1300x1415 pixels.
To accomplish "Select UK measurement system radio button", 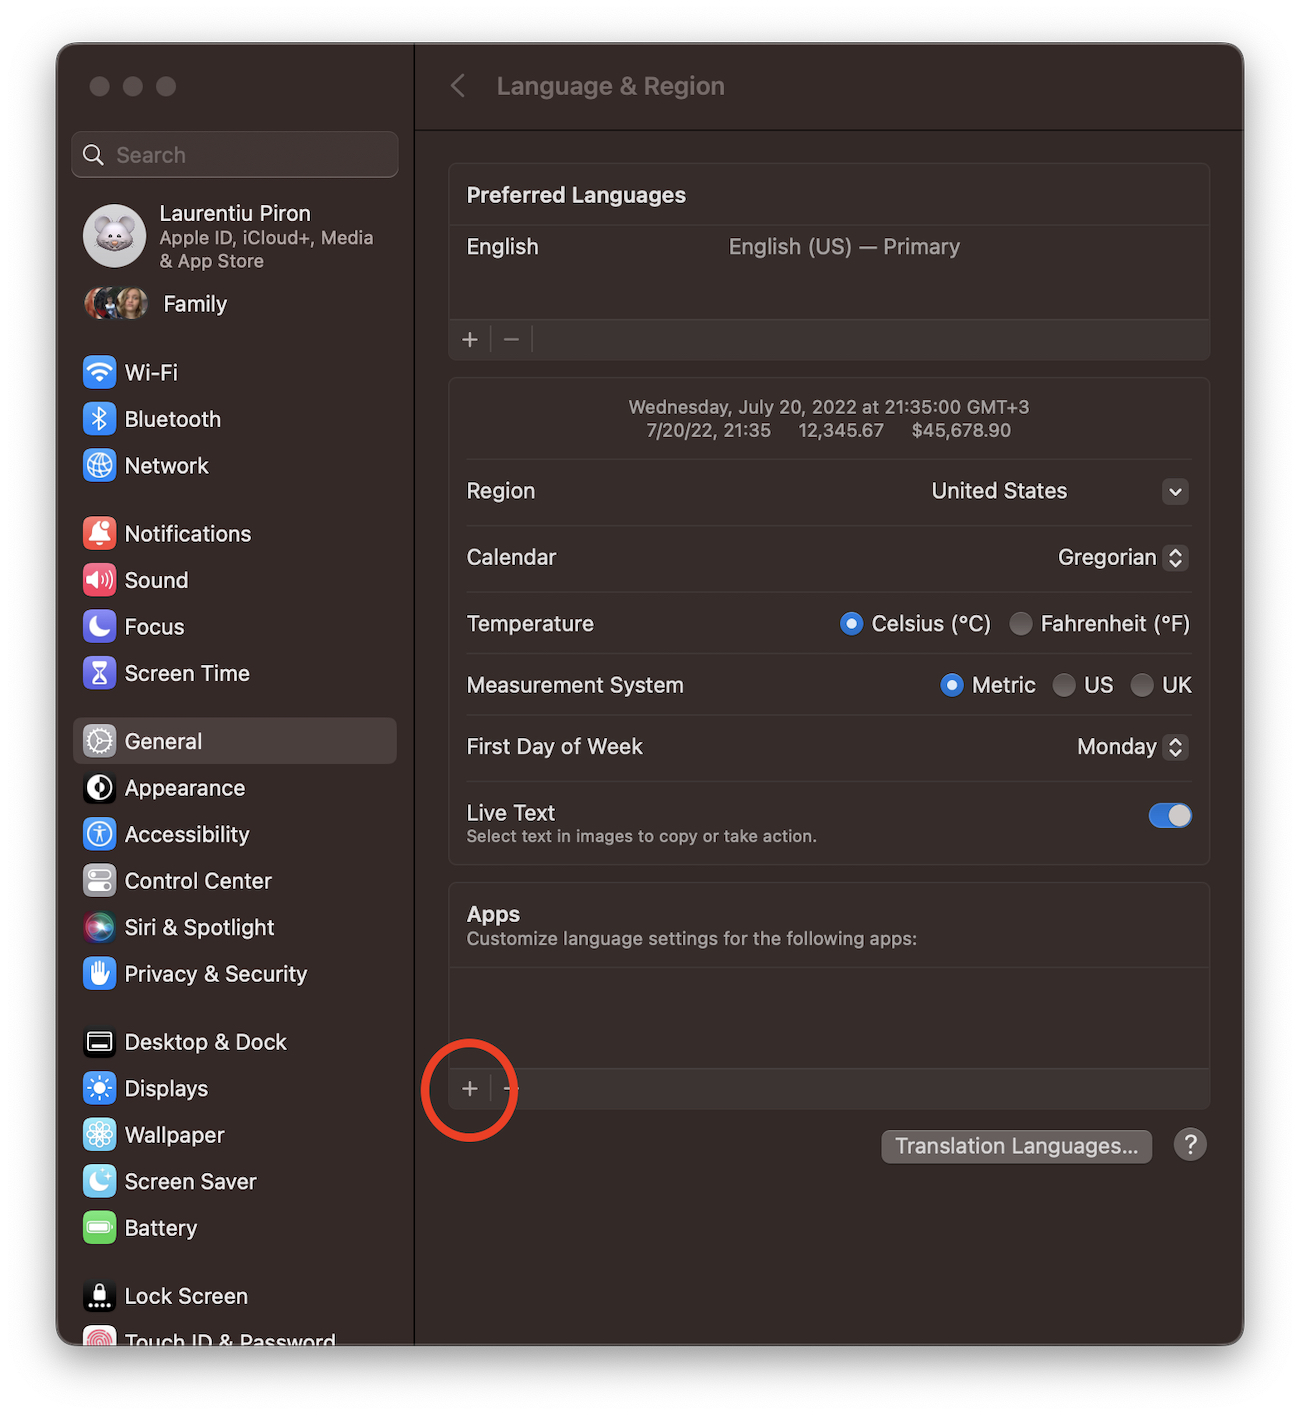I will (x=1141, y=685).
